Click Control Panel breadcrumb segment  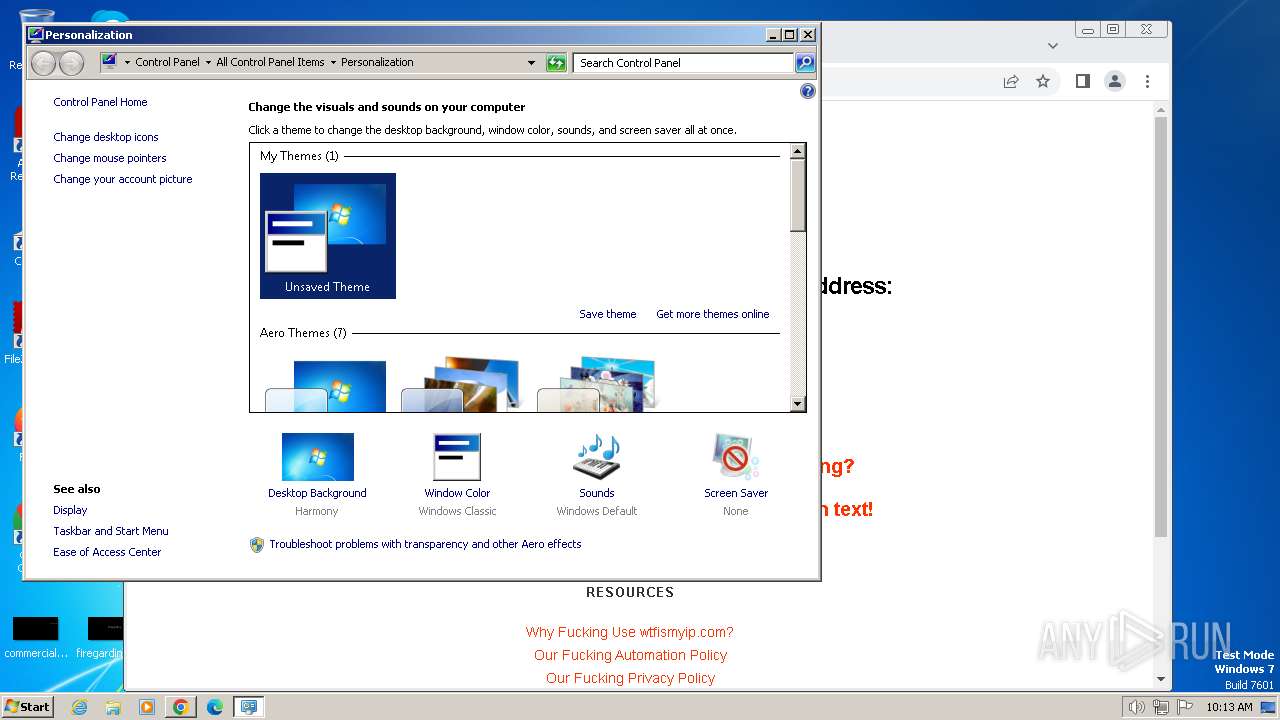[x=167, y=62]
